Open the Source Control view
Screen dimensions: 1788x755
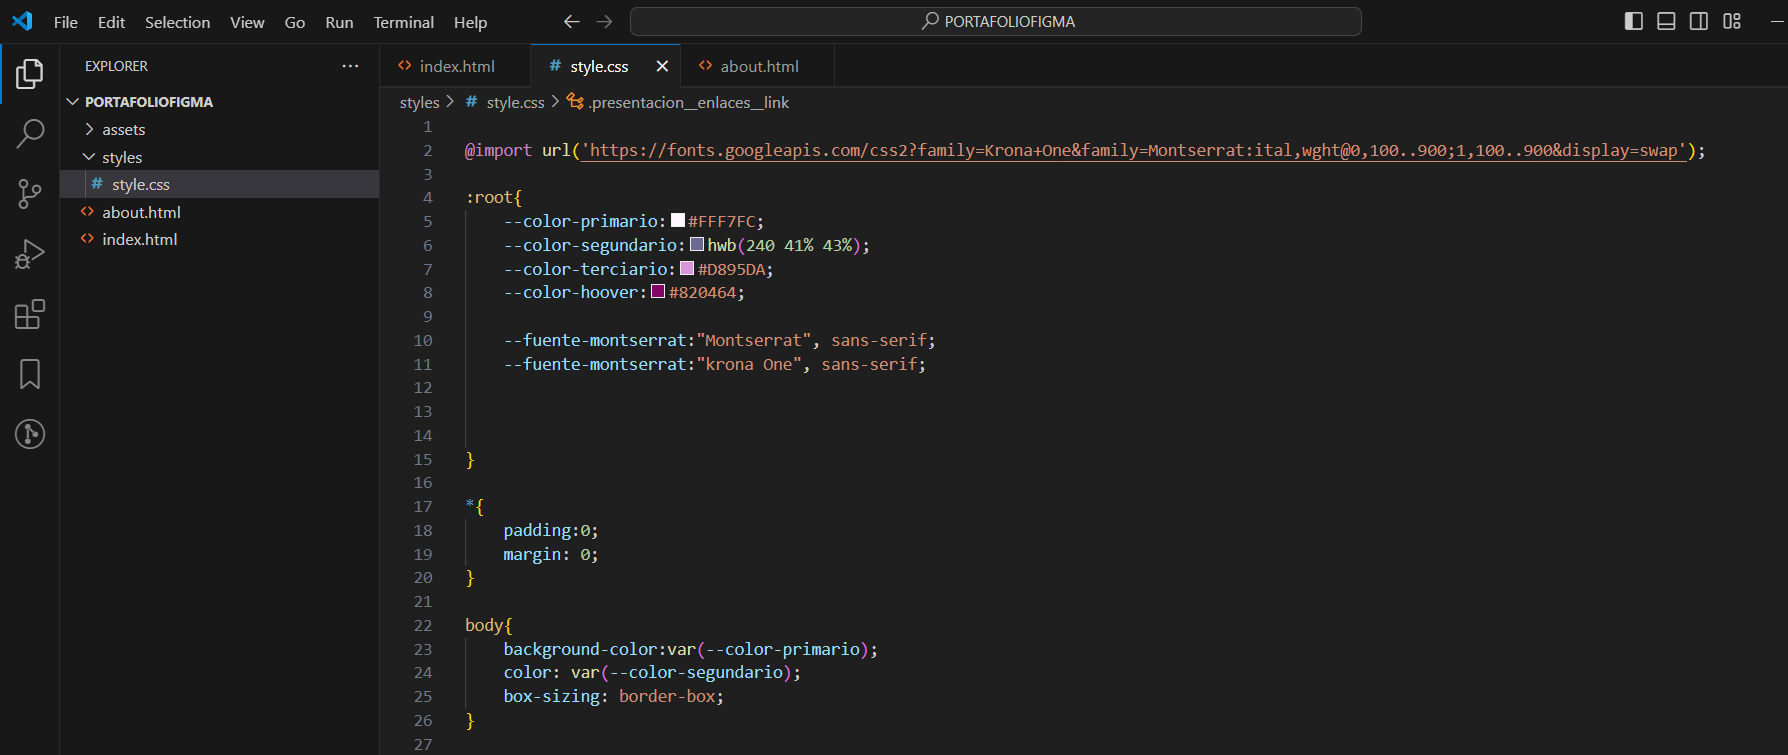click(x=30, y=194)
